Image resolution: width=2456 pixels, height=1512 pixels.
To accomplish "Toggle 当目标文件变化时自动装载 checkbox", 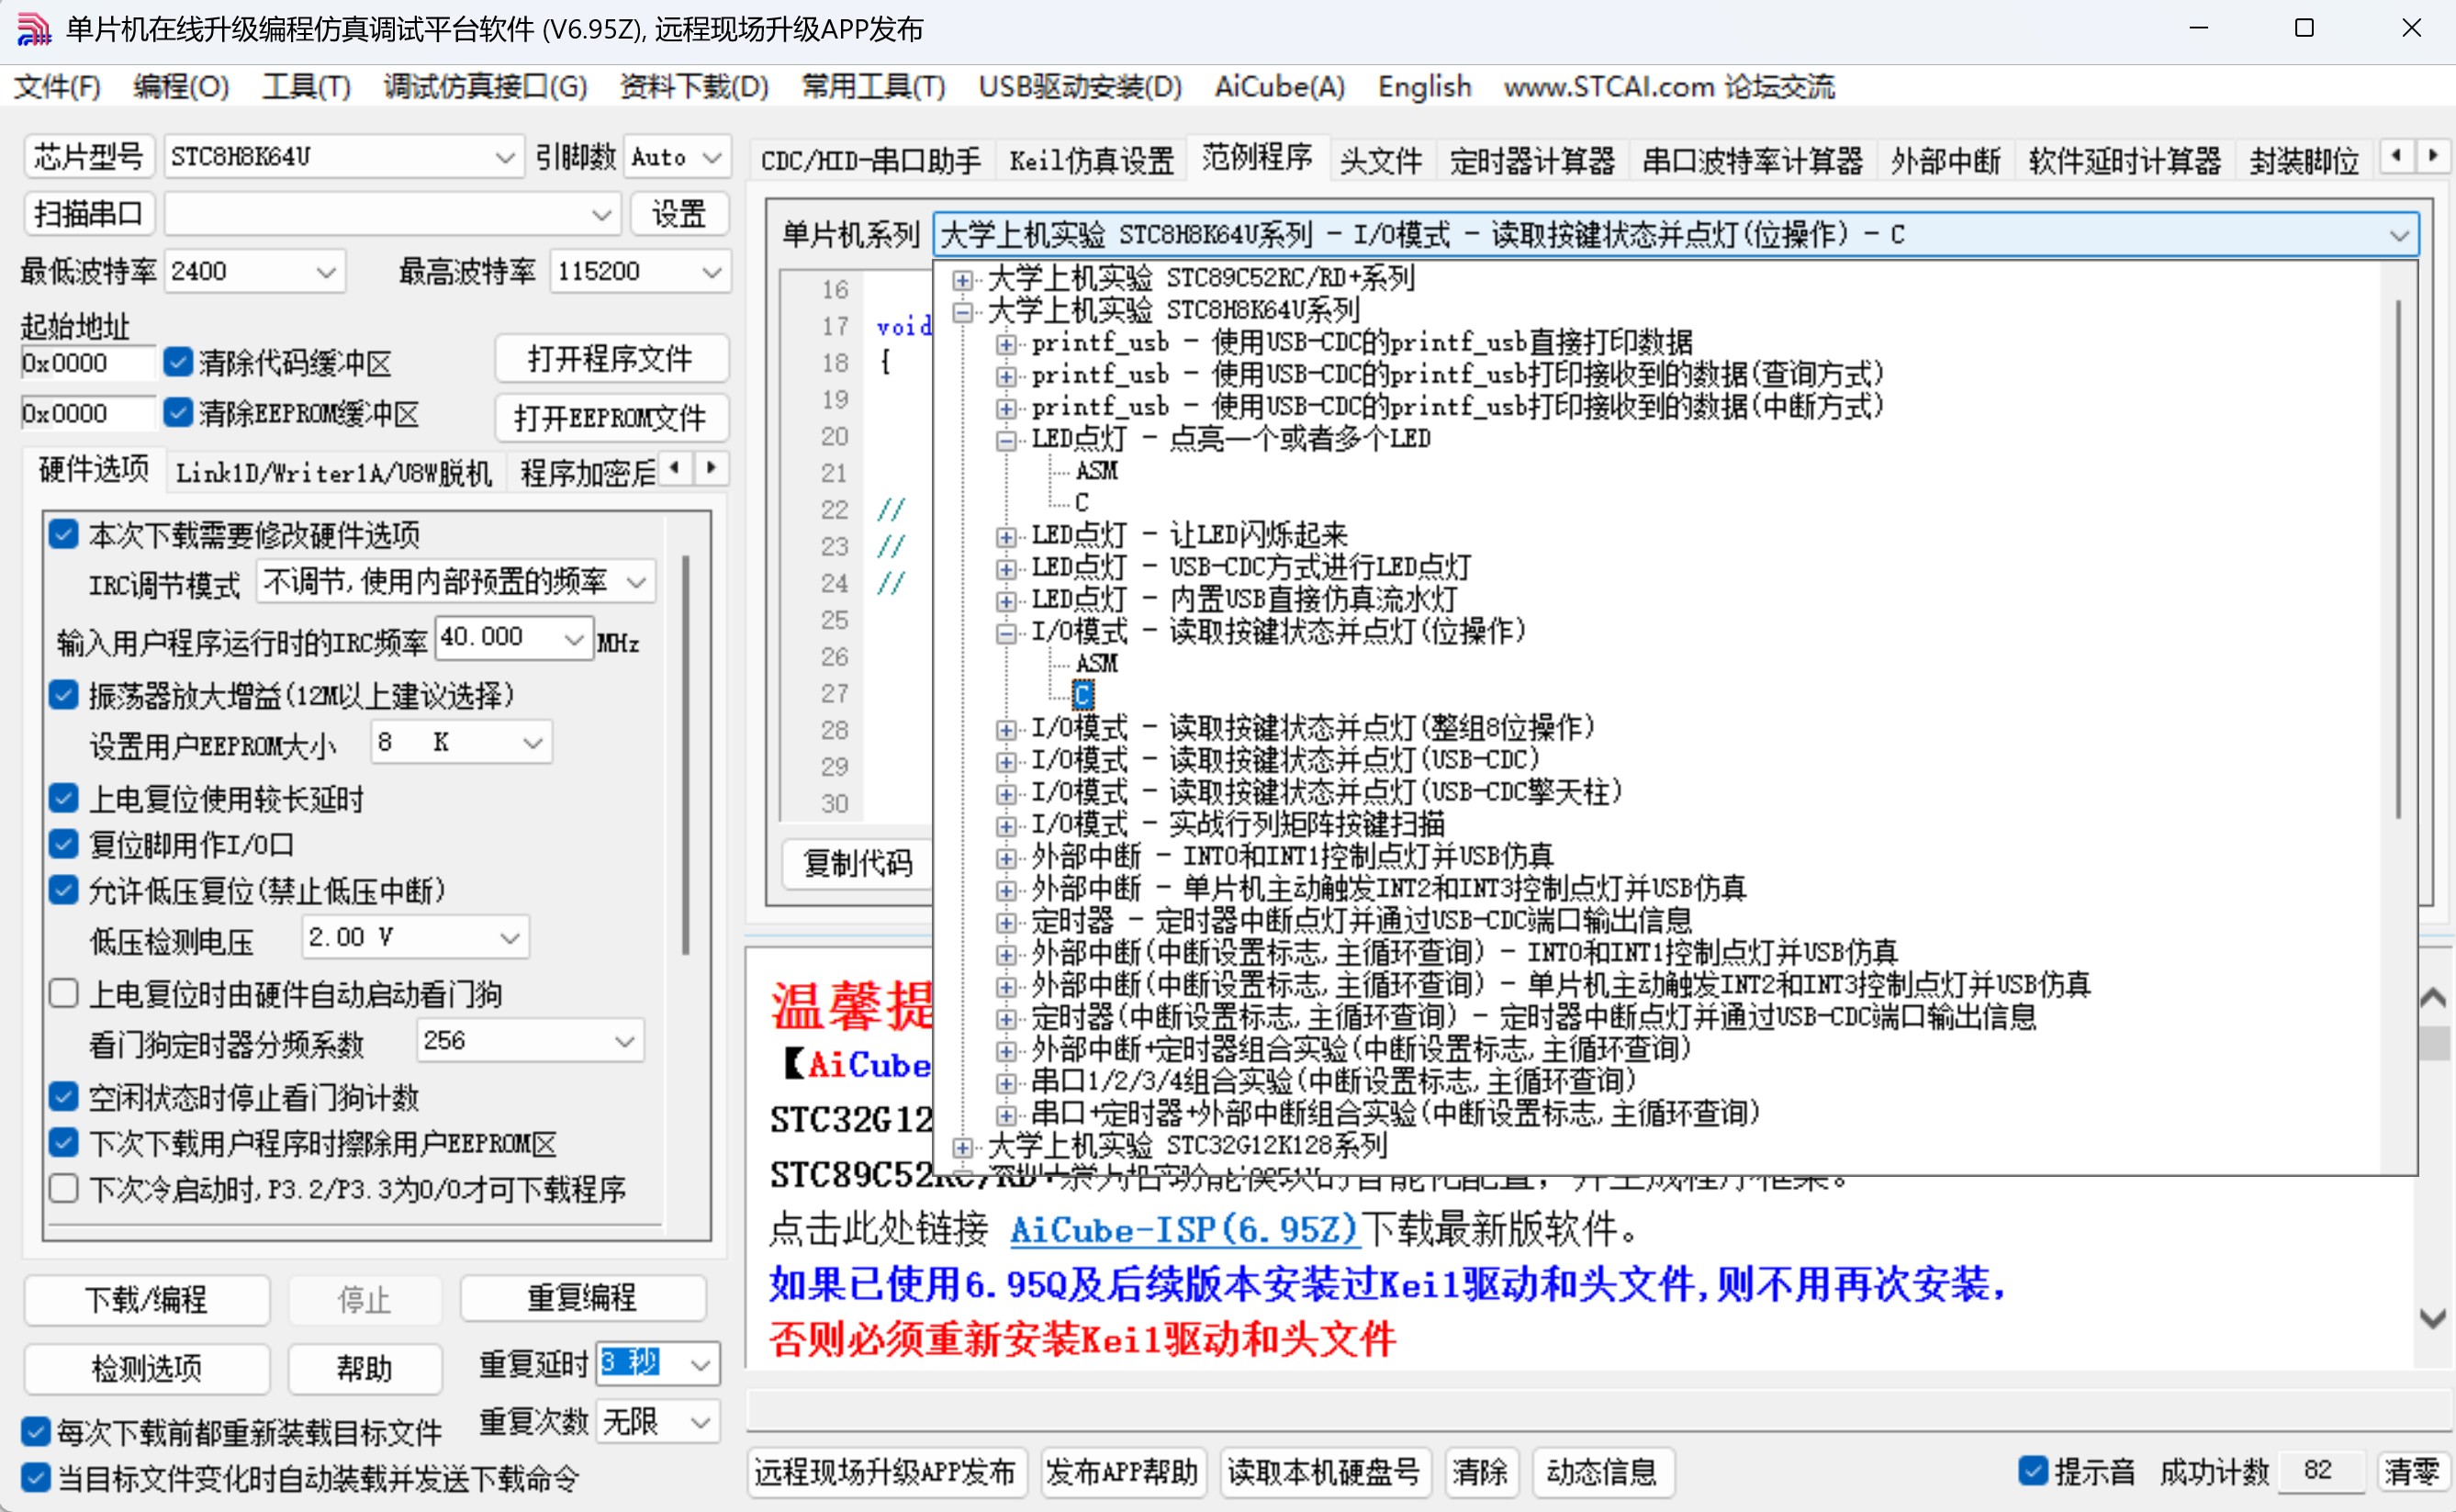I will (x=35, y=1477).
